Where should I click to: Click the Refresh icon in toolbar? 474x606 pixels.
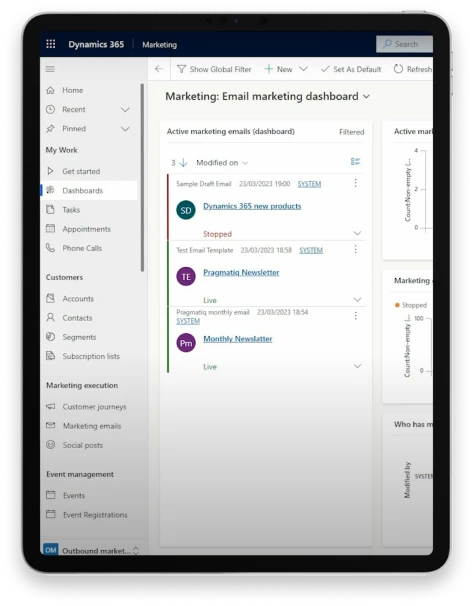tap(398, 69)
